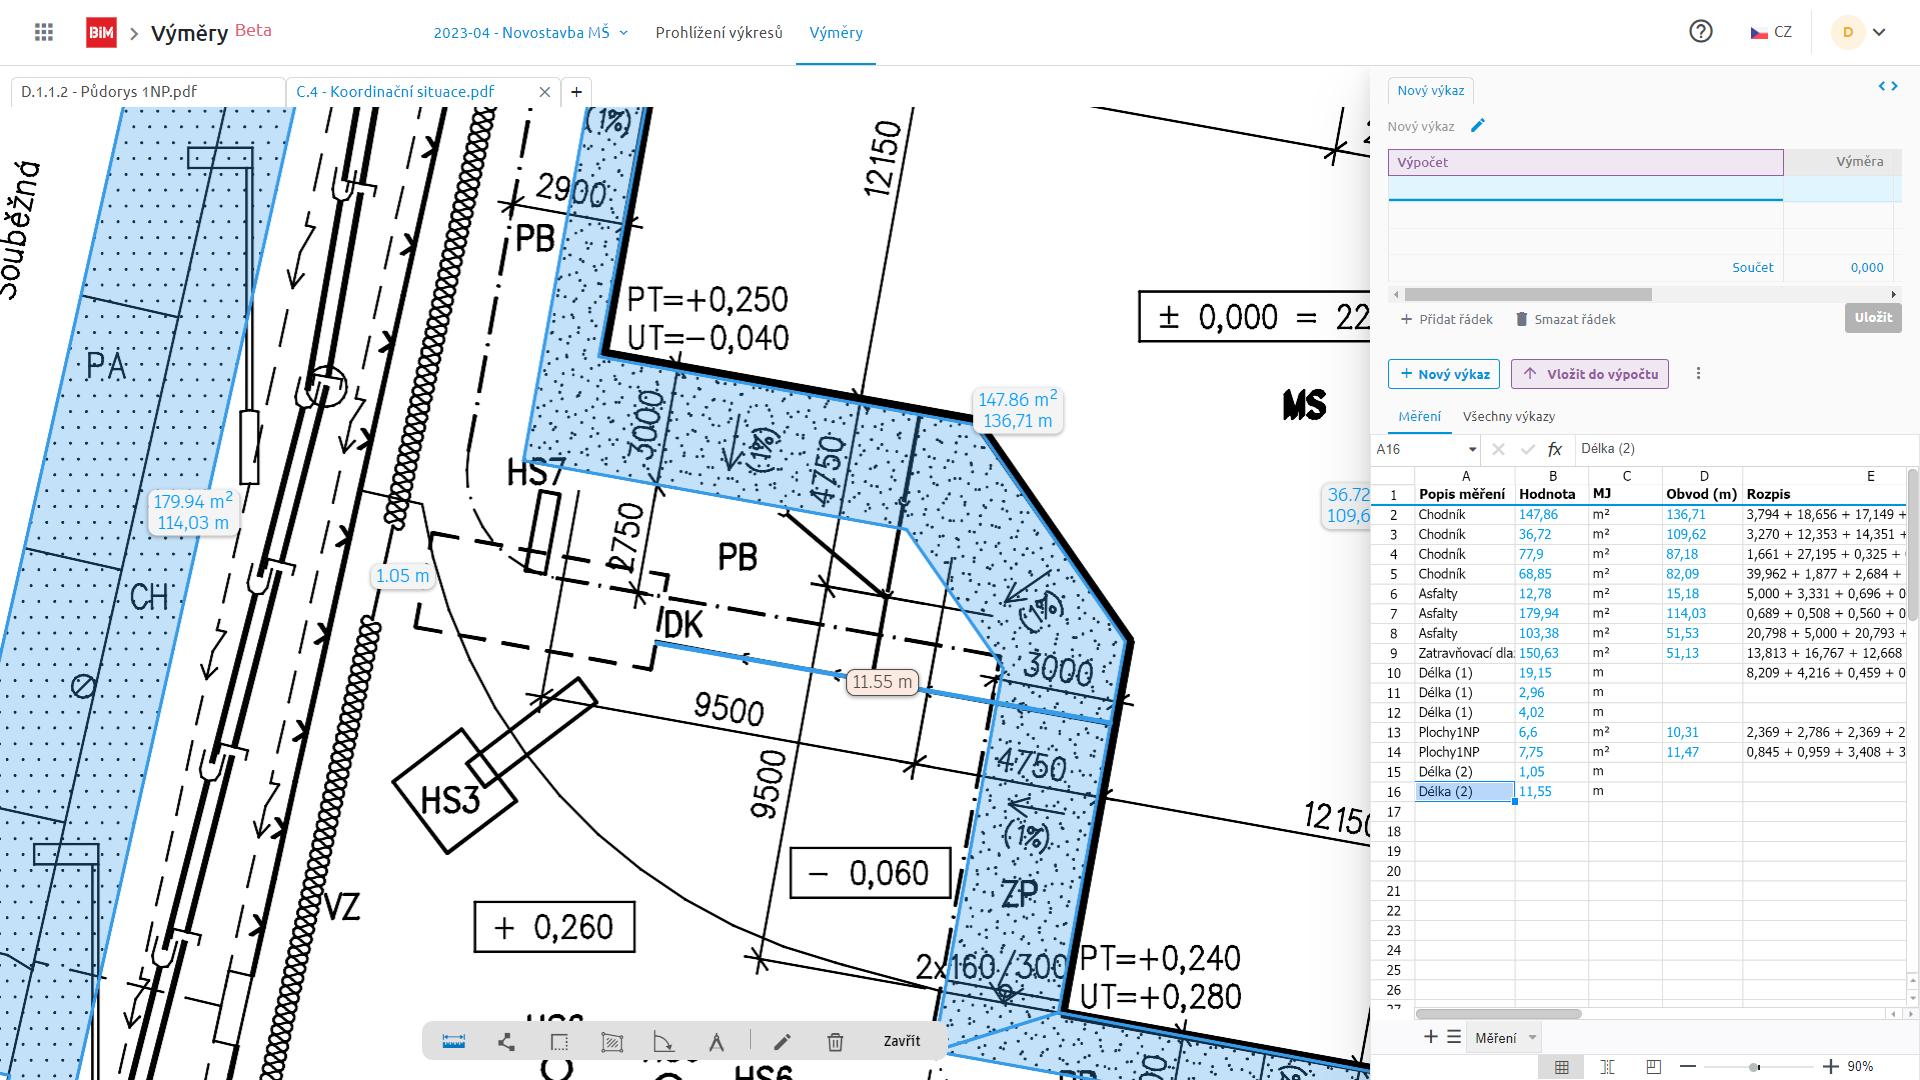
Task: Select the hatched polygon area tool
Action: click(612, 1042)
